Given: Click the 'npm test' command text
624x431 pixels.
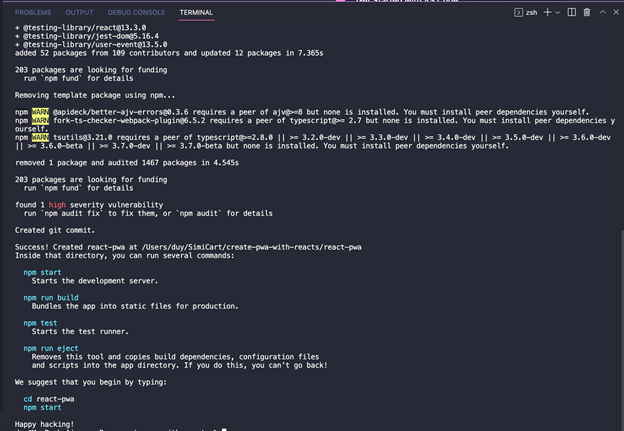Looking at the screenshot, I should click(40, 323).
